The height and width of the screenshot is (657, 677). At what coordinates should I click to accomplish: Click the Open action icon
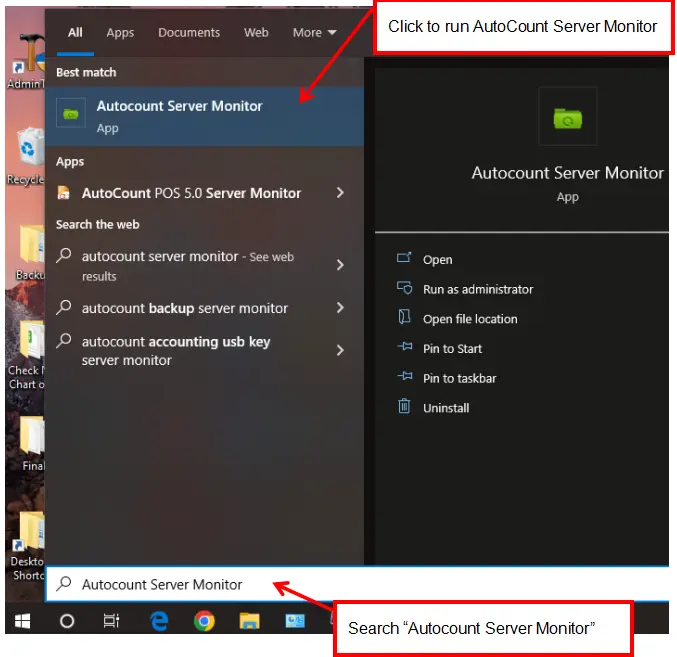pyautogui.click(x=404, y=258)
